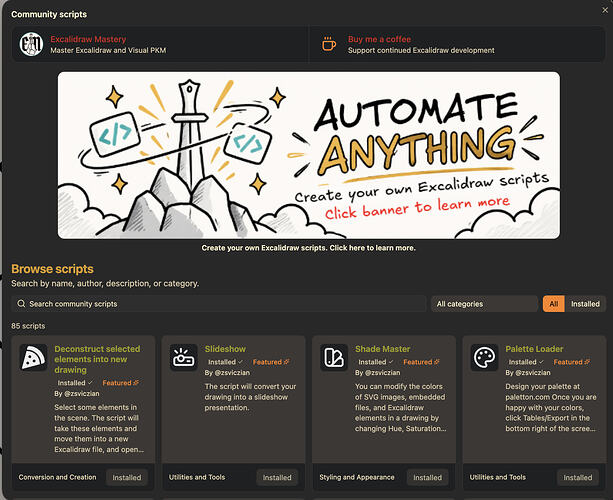
Task: Close the Community scripts dialog
Action: 605,10
